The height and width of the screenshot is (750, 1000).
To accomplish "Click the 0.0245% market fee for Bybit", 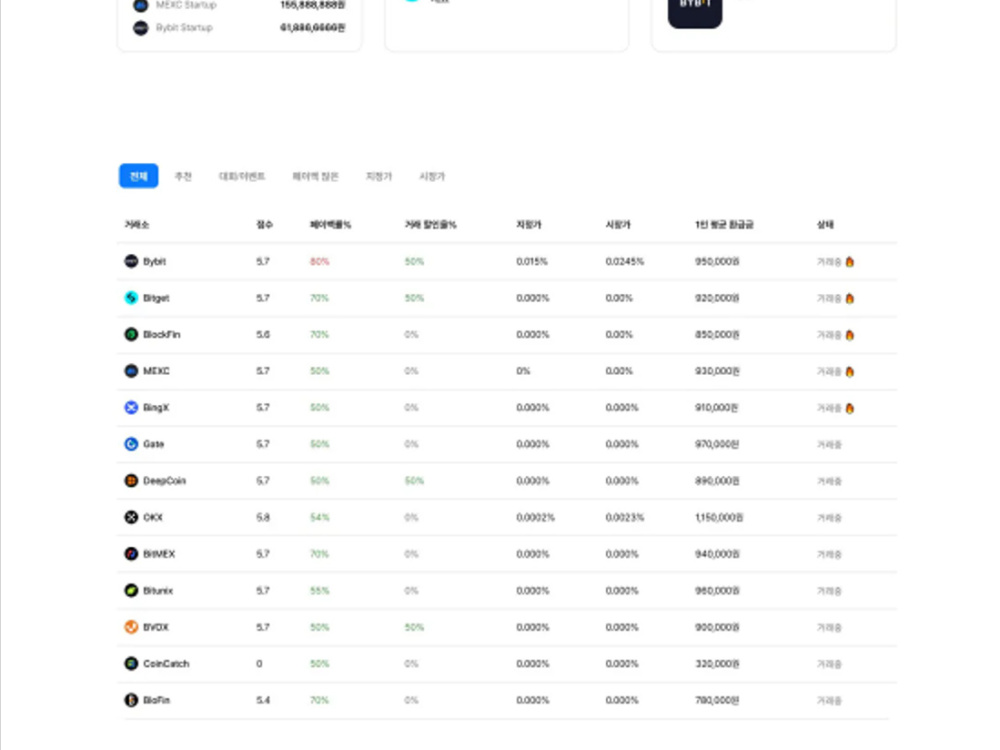I will (624, 261).
